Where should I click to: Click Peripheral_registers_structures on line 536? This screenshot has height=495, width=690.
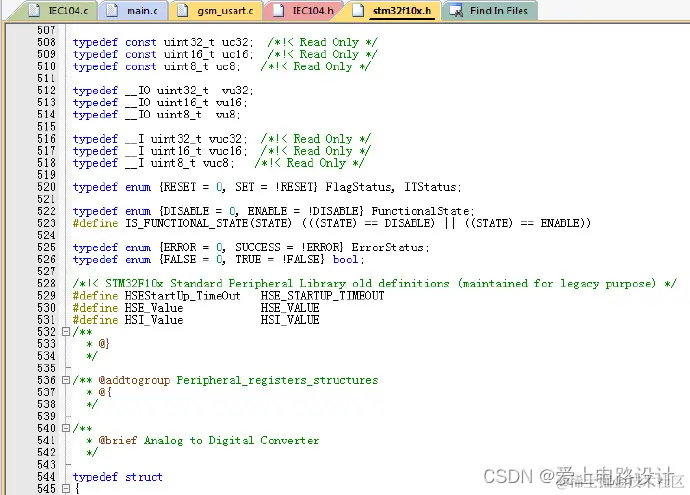click(x=277, y=380)
